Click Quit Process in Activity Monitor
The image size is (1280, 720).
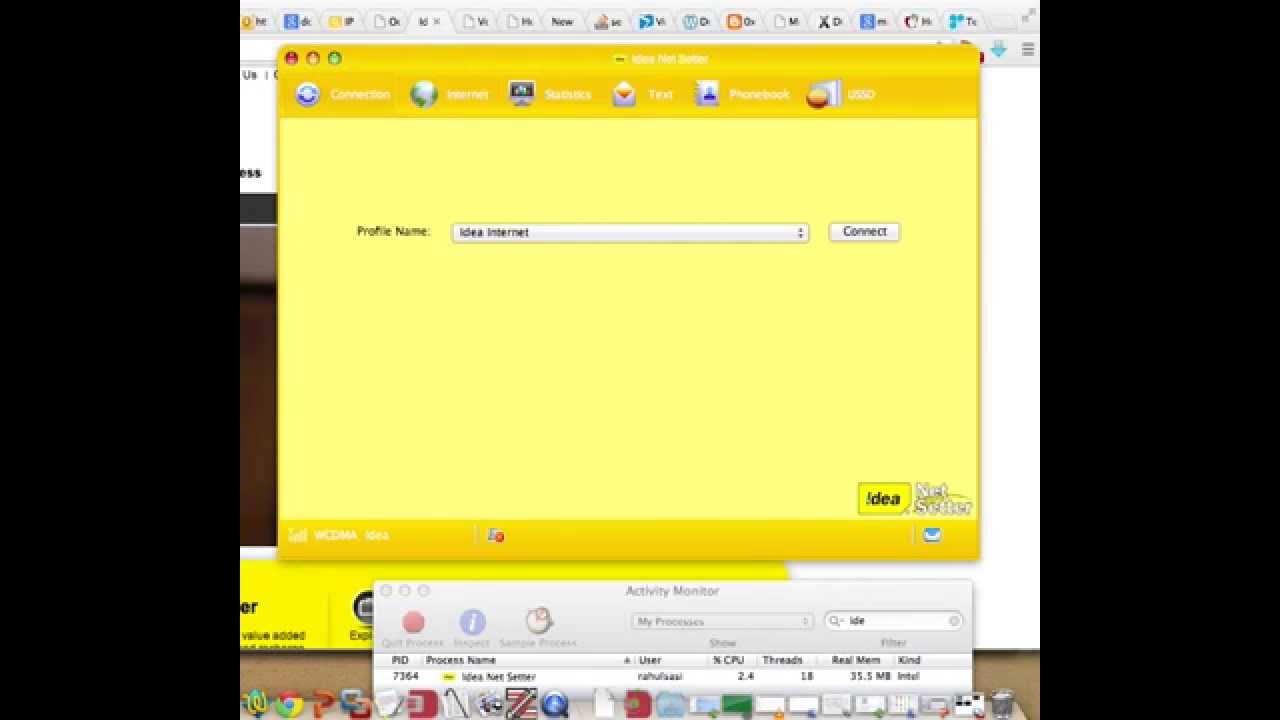[413, 629]
